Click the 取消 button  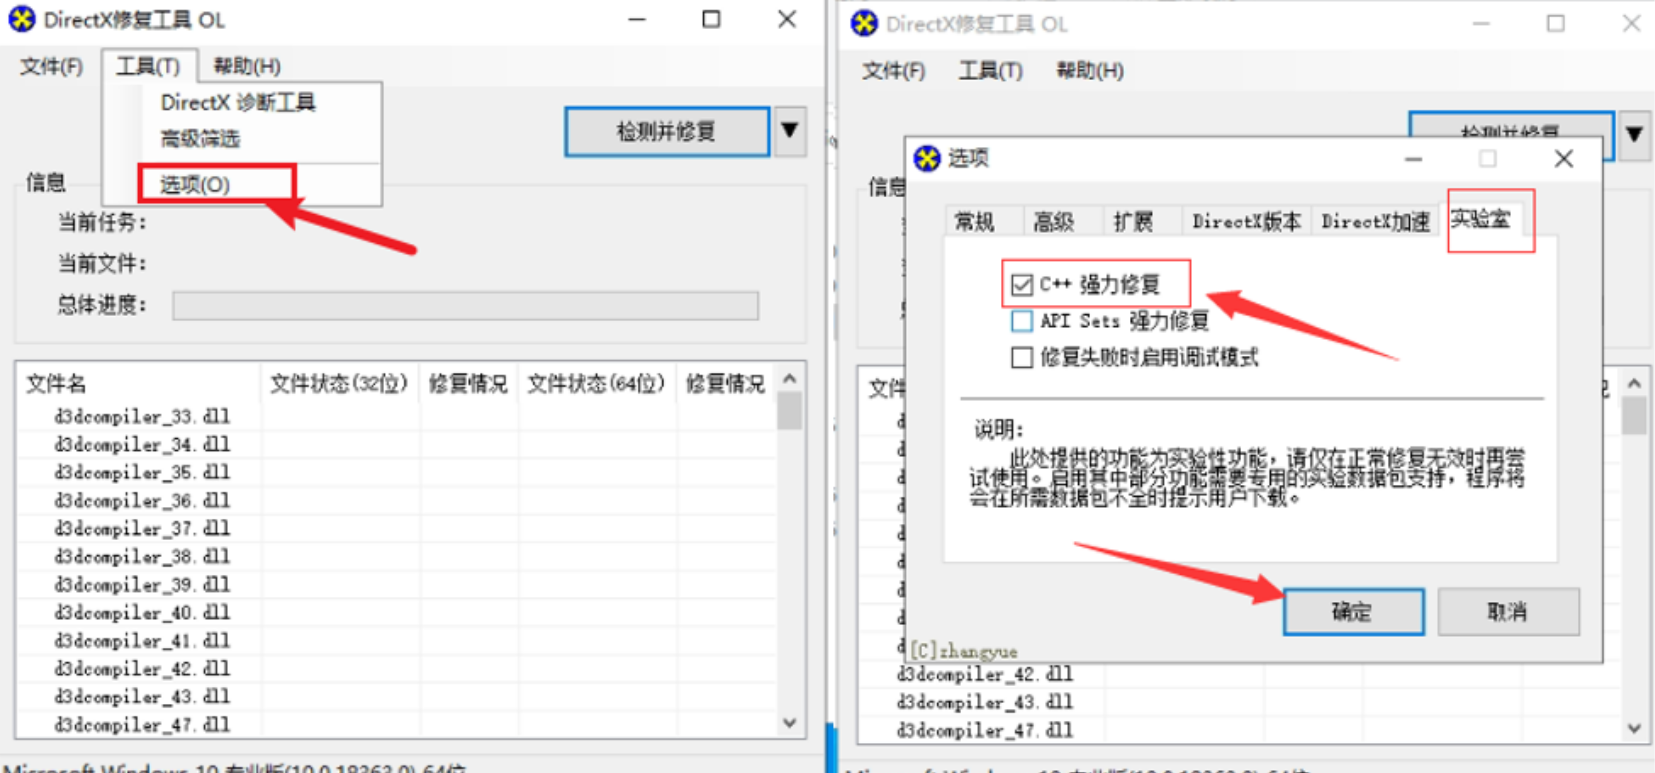(x=1507, y=611)
